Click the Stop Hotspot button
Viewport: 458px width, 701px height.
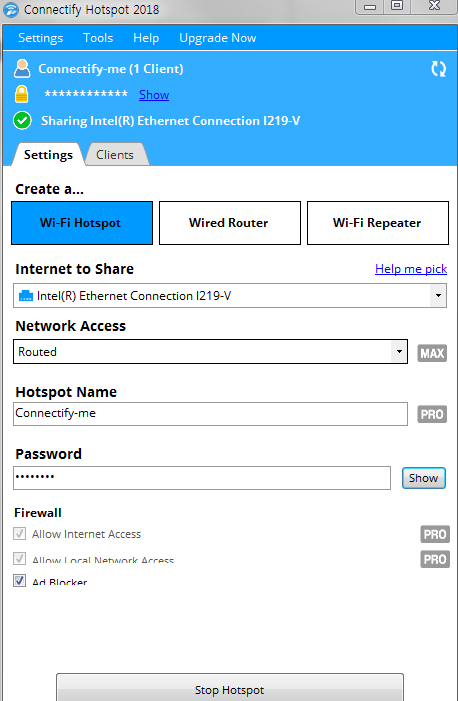pos(230,688)
